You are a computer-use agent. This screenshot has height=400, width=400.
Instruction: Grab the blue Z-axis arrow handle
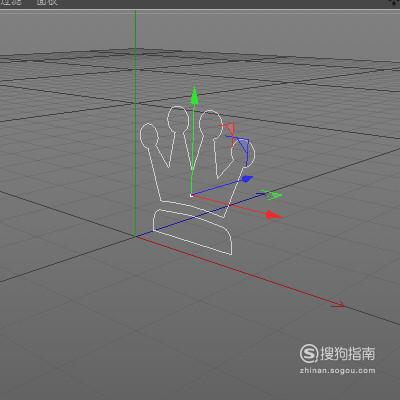[247, 179]
